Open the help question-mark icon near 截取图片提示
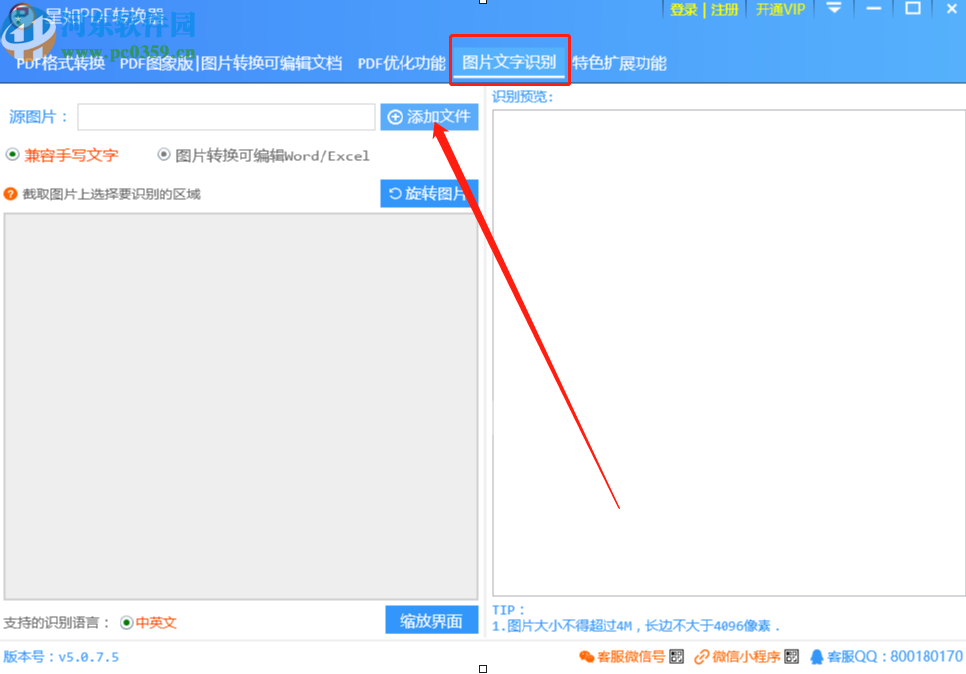966x674 pixels. (9, 192)
